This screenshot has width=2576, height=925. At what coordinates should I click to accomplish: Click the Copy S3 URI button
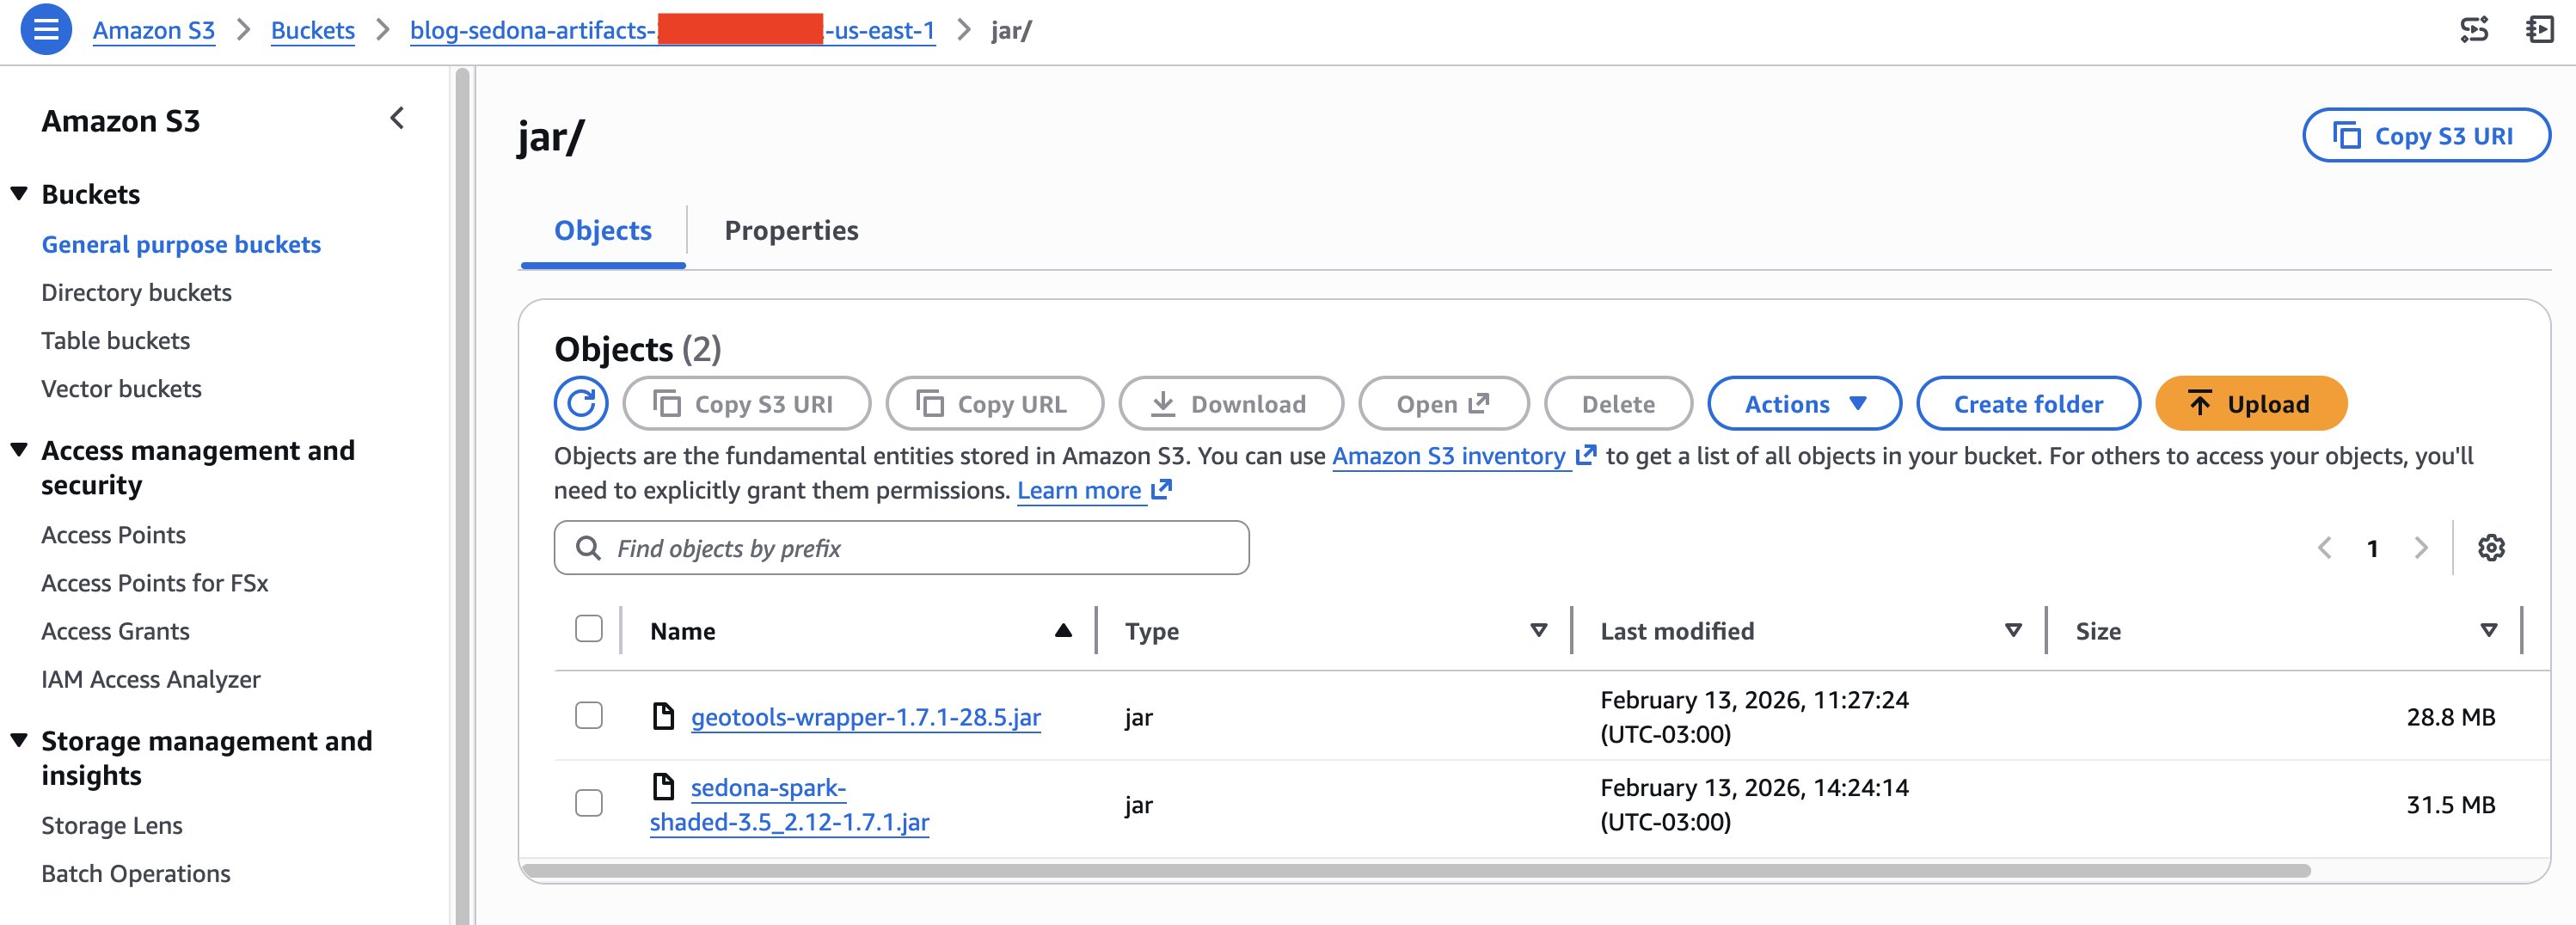tap(746, 404)
